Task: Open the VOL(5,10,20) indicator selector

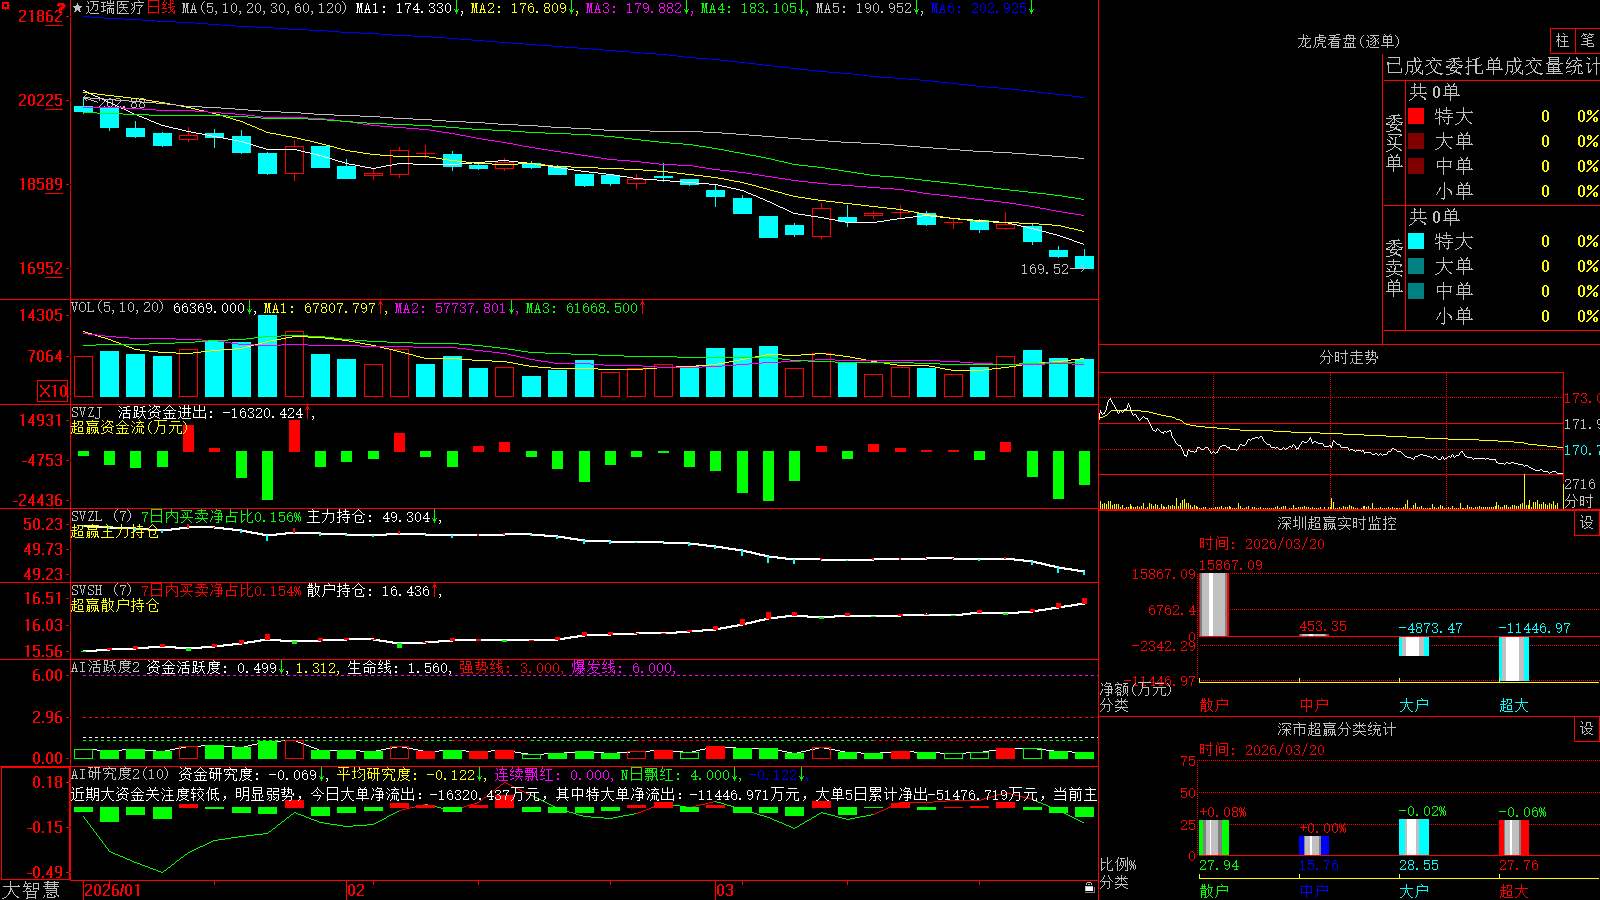Action: coord(117,308)
